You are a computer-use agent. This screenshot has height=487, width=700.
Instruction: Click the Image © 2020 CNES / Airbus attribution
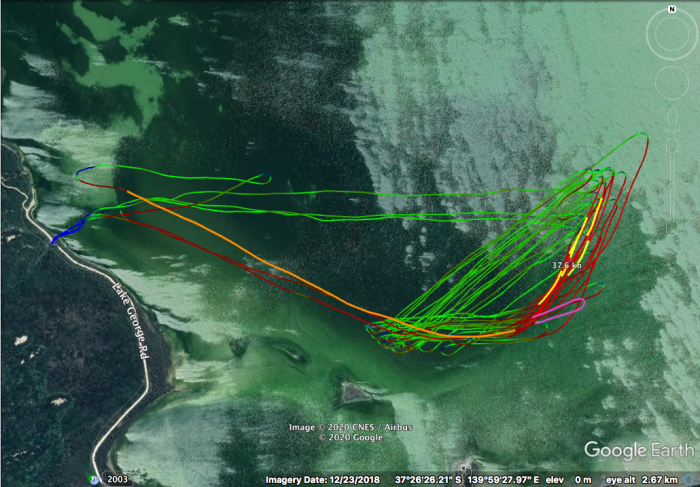[350, 427]
